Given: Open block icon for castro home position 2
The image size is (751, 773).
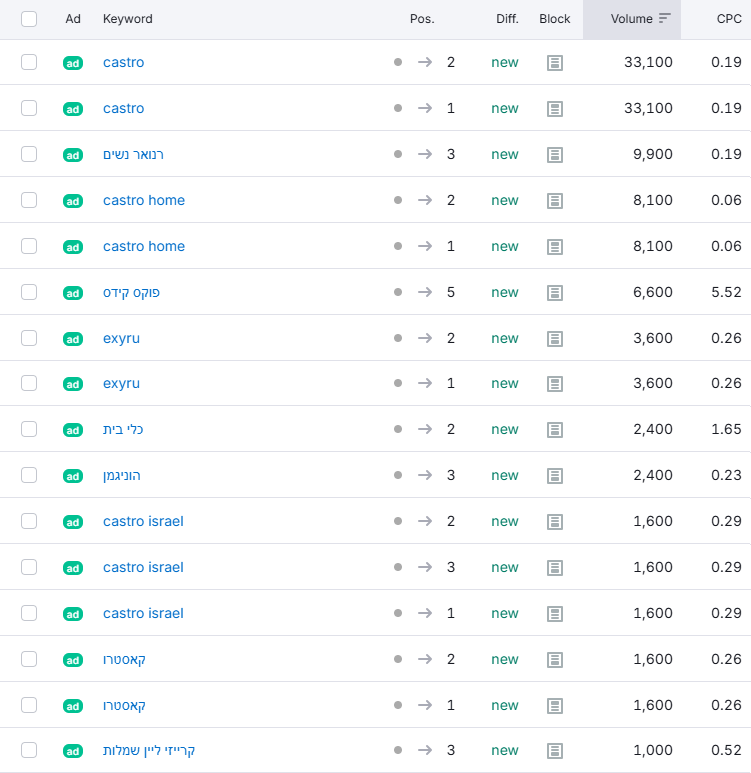Looking at the screenshot, I should 555,201.
